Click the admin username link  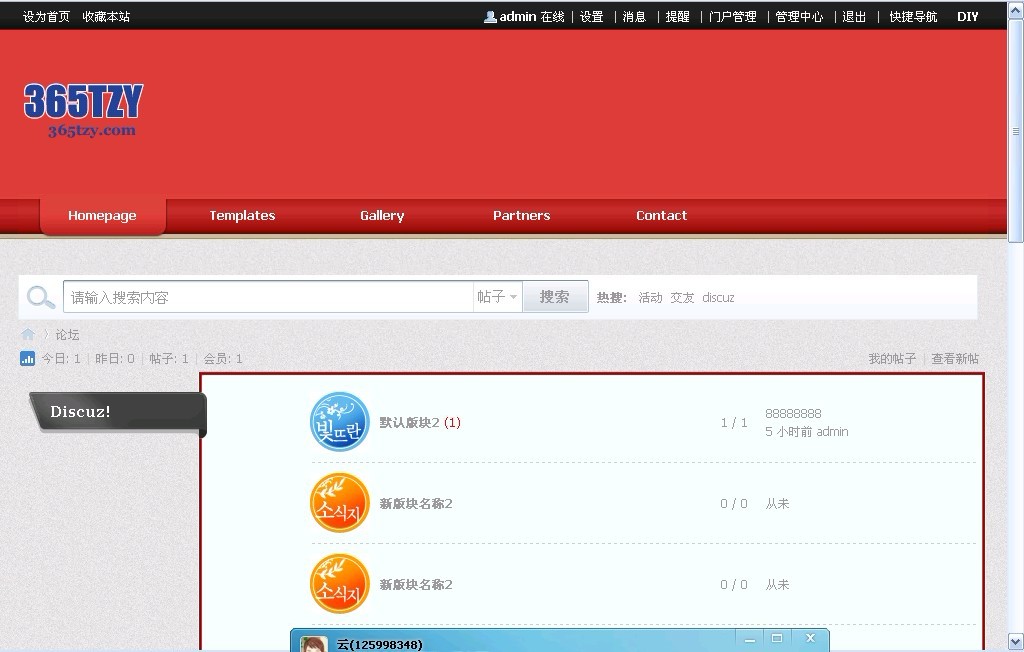pos(518,17)
